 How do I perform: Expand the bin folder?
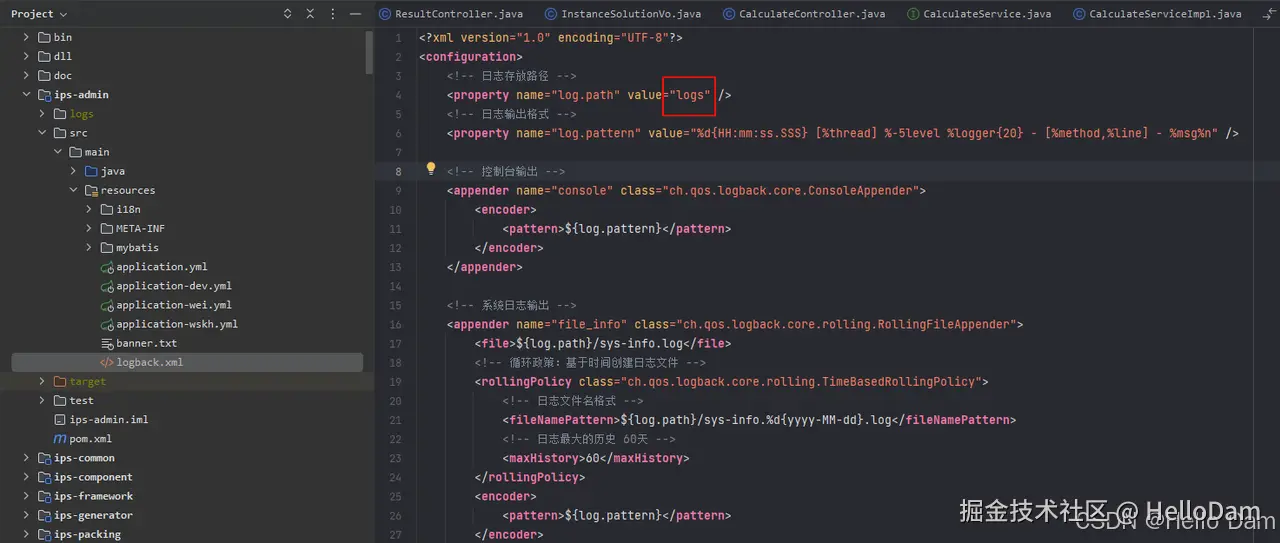coord(27,37)
